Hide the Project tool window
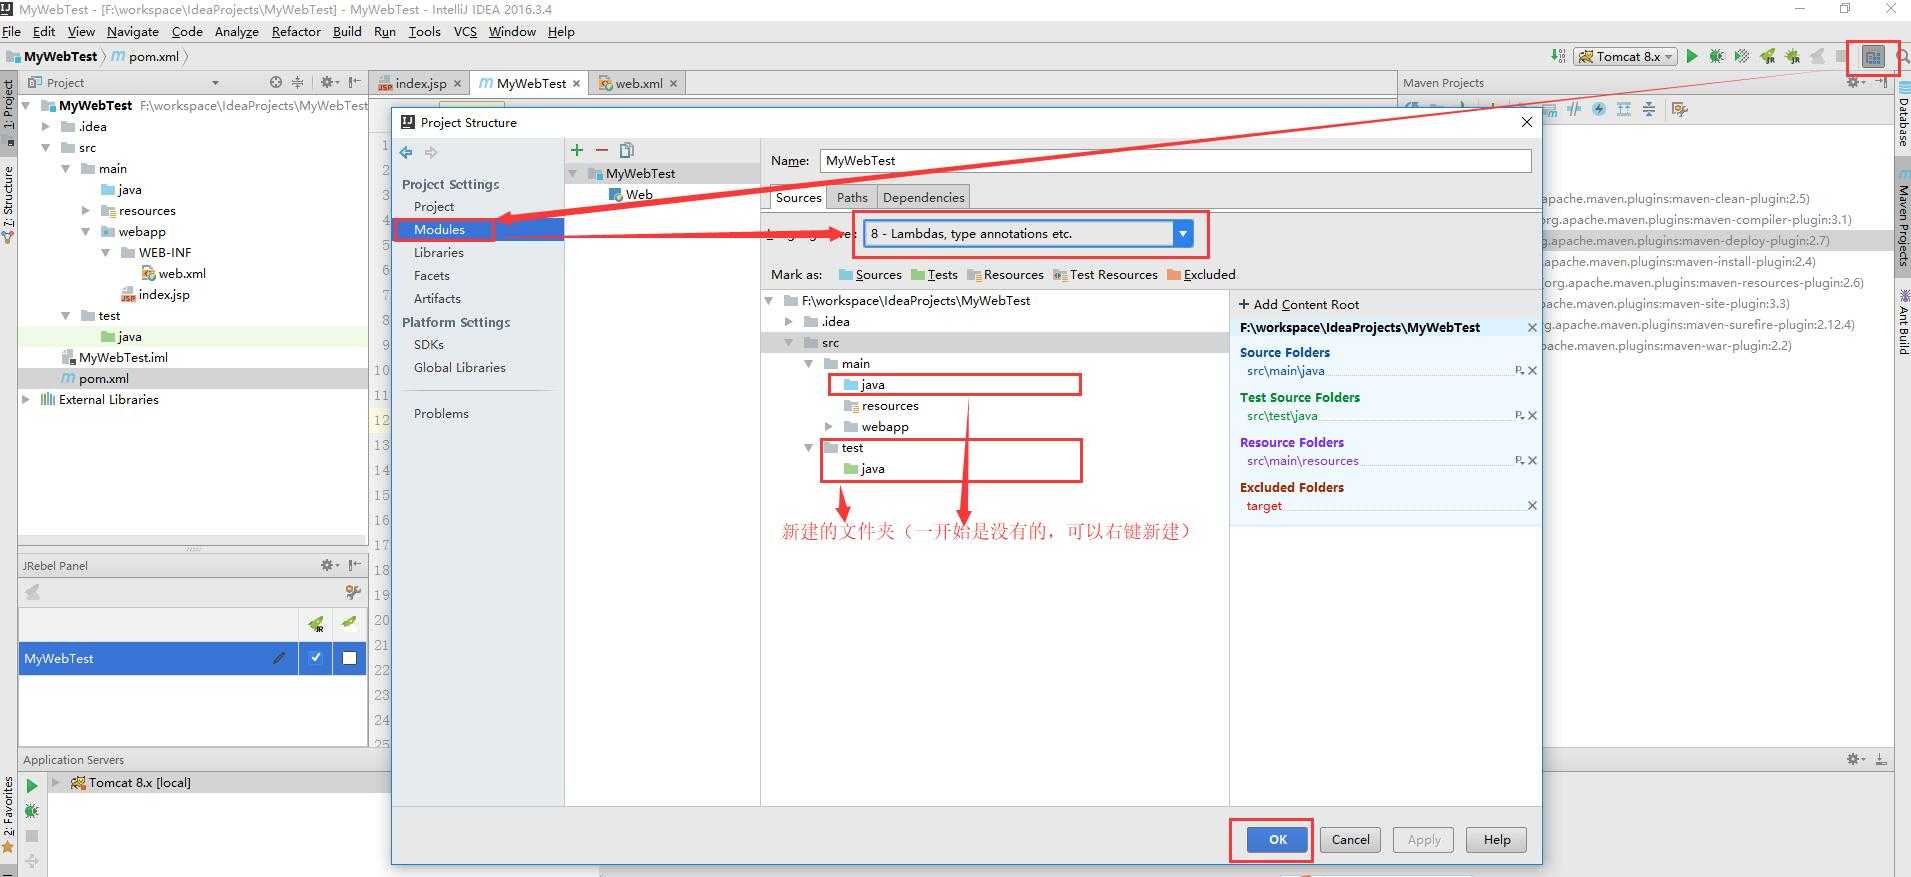 (354, 82)
